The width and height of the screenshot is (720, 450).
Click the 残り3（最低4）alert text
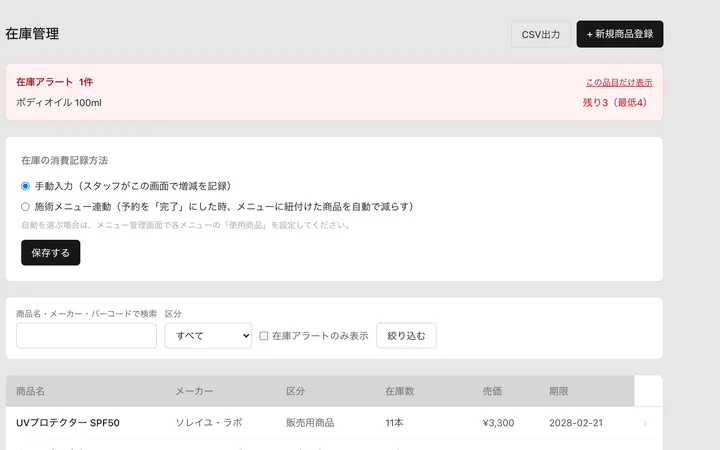(614, 102)
